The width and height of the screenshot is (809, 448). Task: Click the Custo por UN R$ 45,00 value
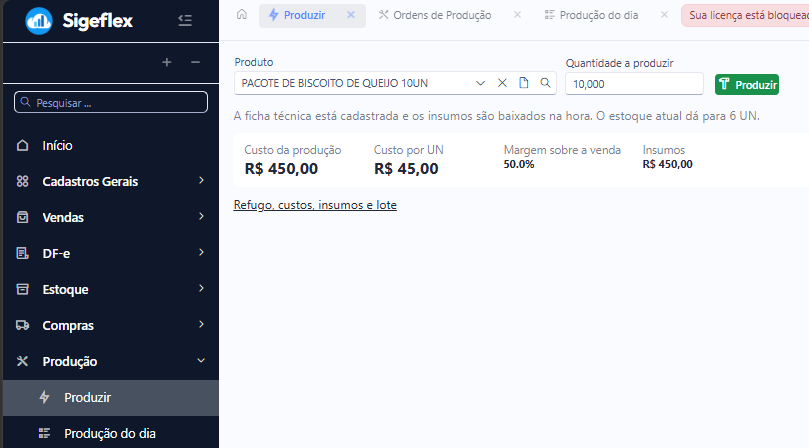pyautogui.click(x=406, y=169)
